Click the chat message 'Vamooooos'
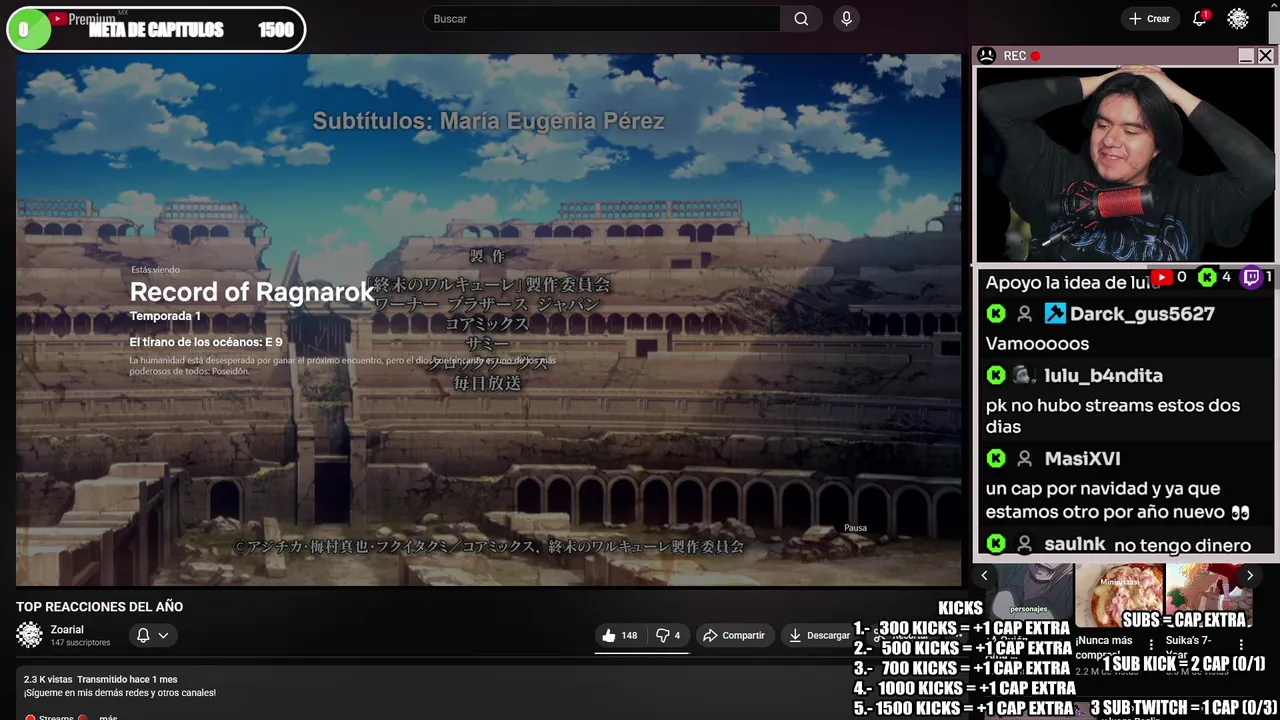 click(1037, 344)
